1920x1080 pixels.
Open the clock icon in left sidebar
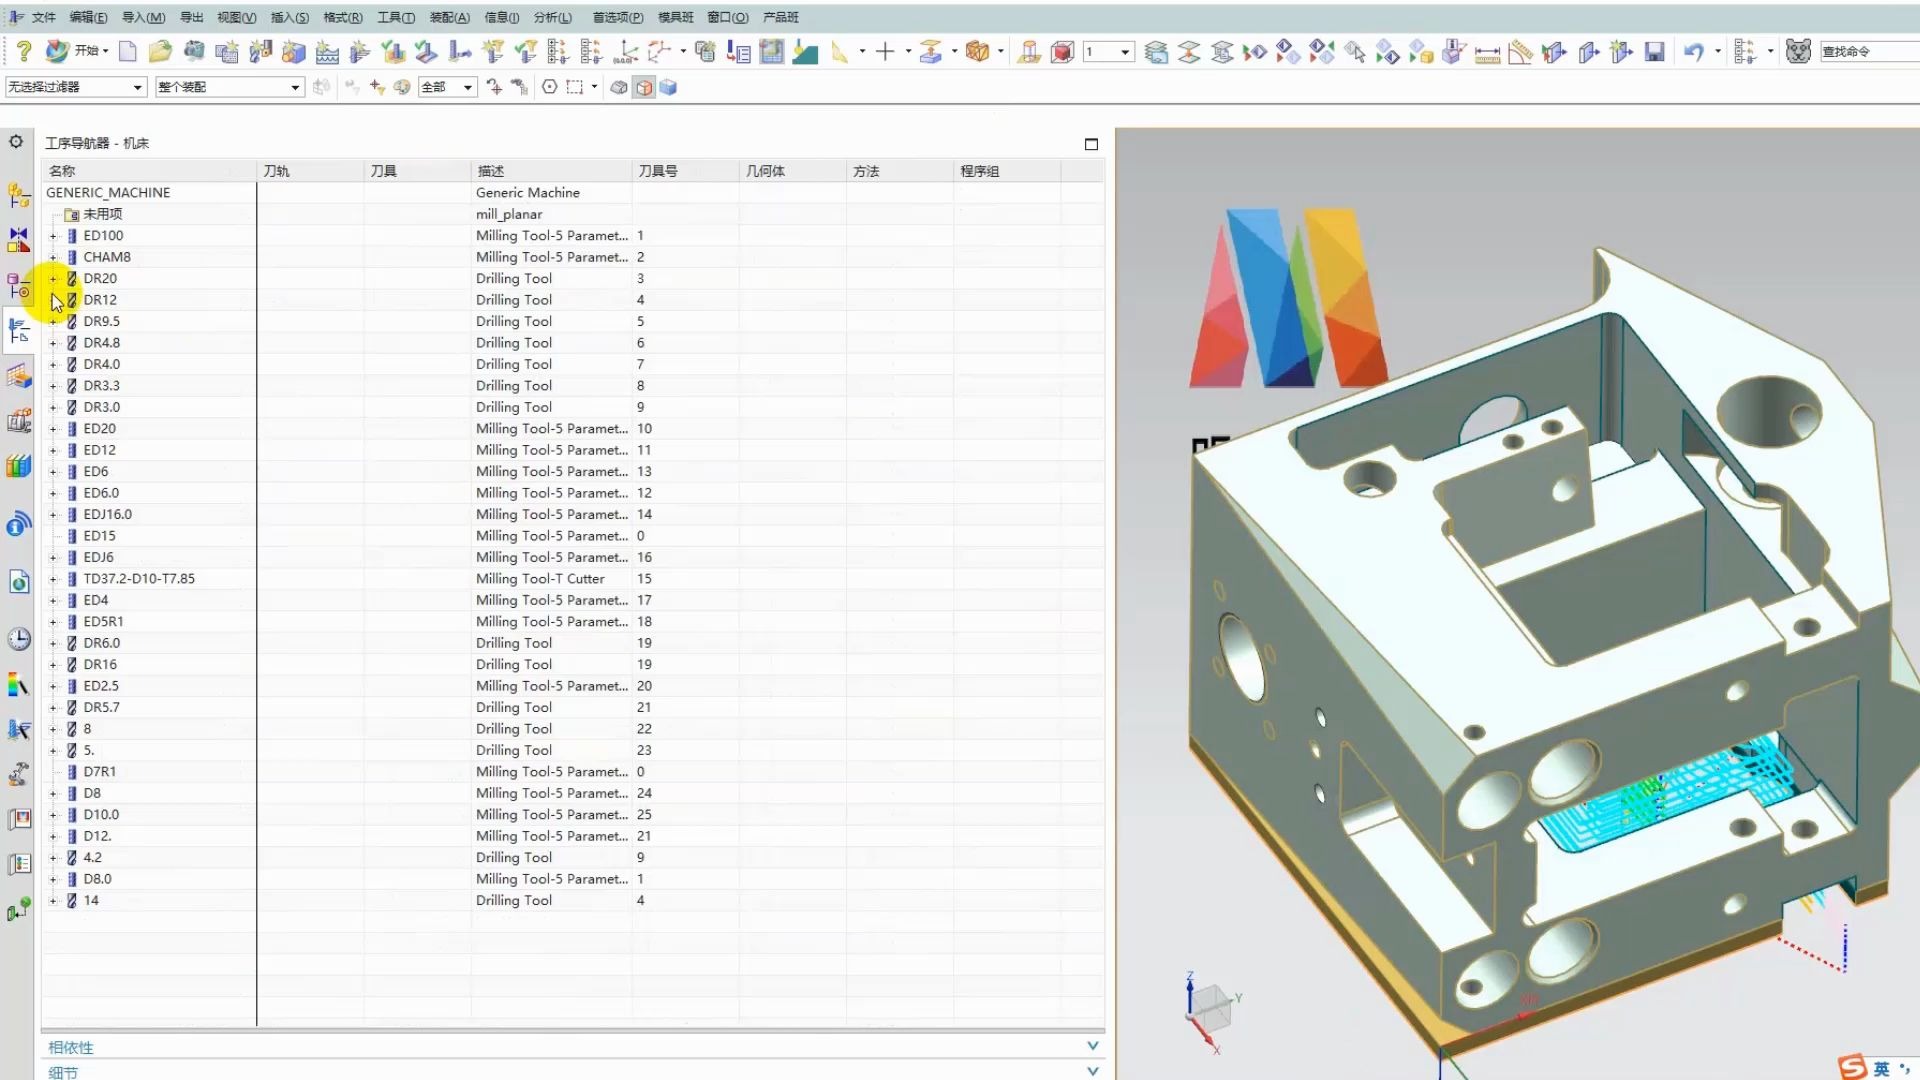19,639
